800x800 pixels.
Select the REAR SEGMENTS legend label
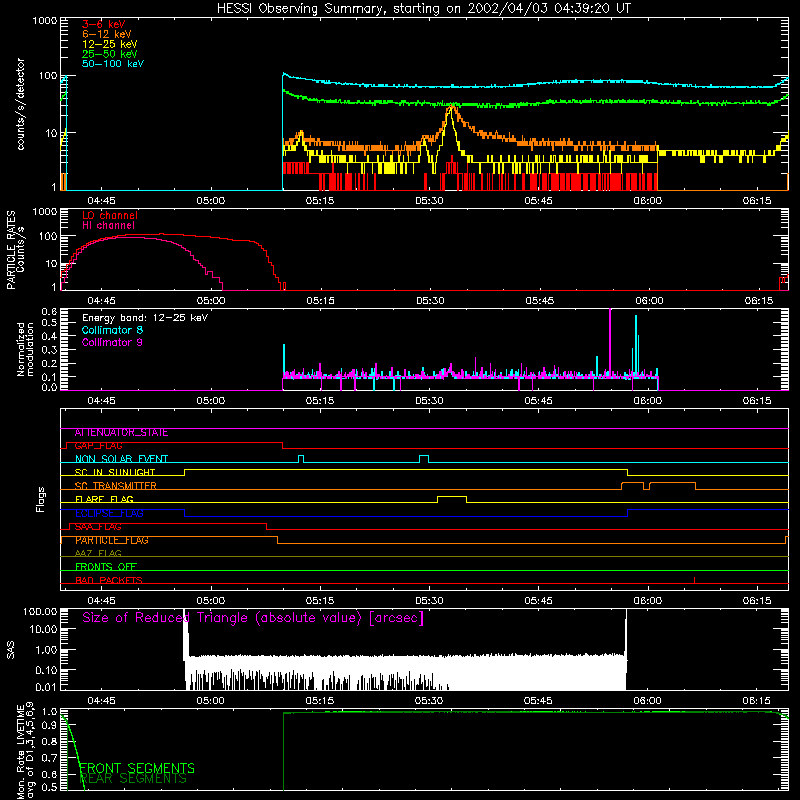(x=133, y=779)
